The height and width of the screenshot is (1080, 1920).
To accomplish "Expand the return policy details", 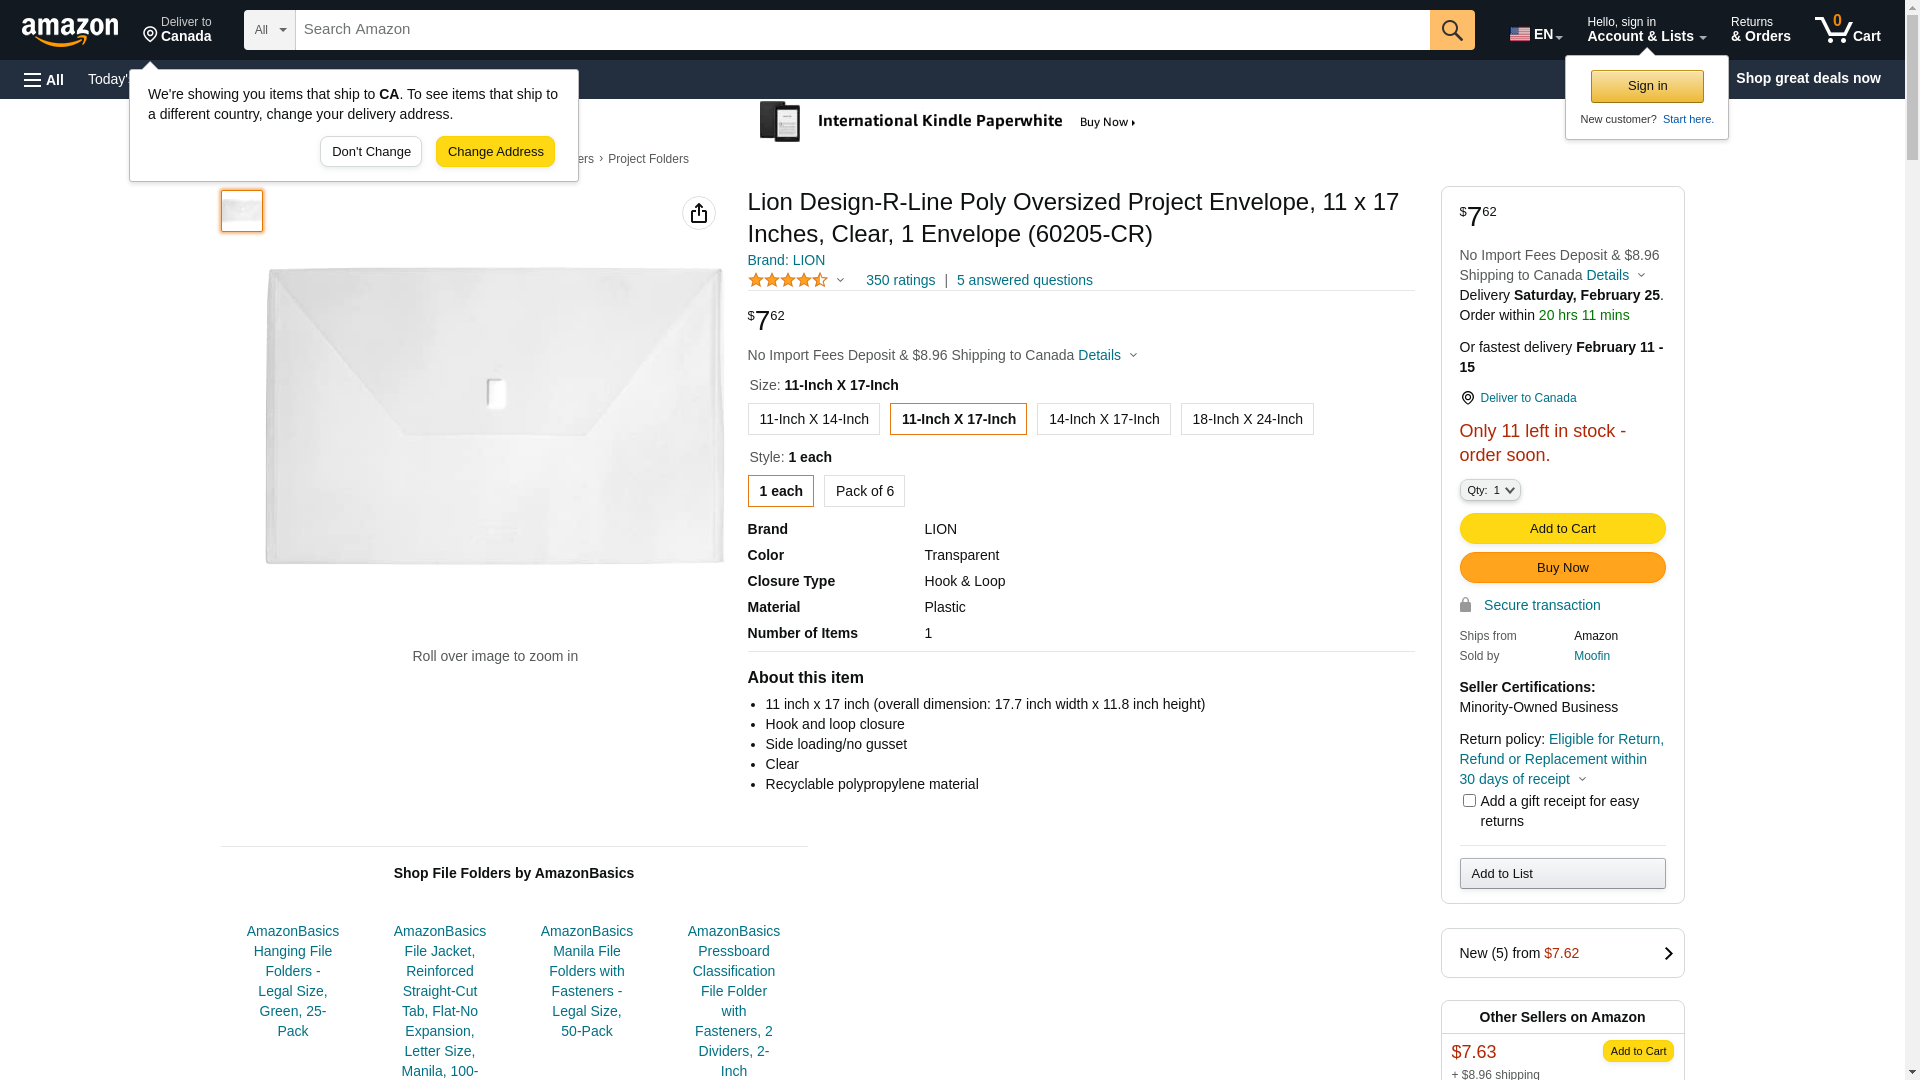I will tap(1582, 780).
